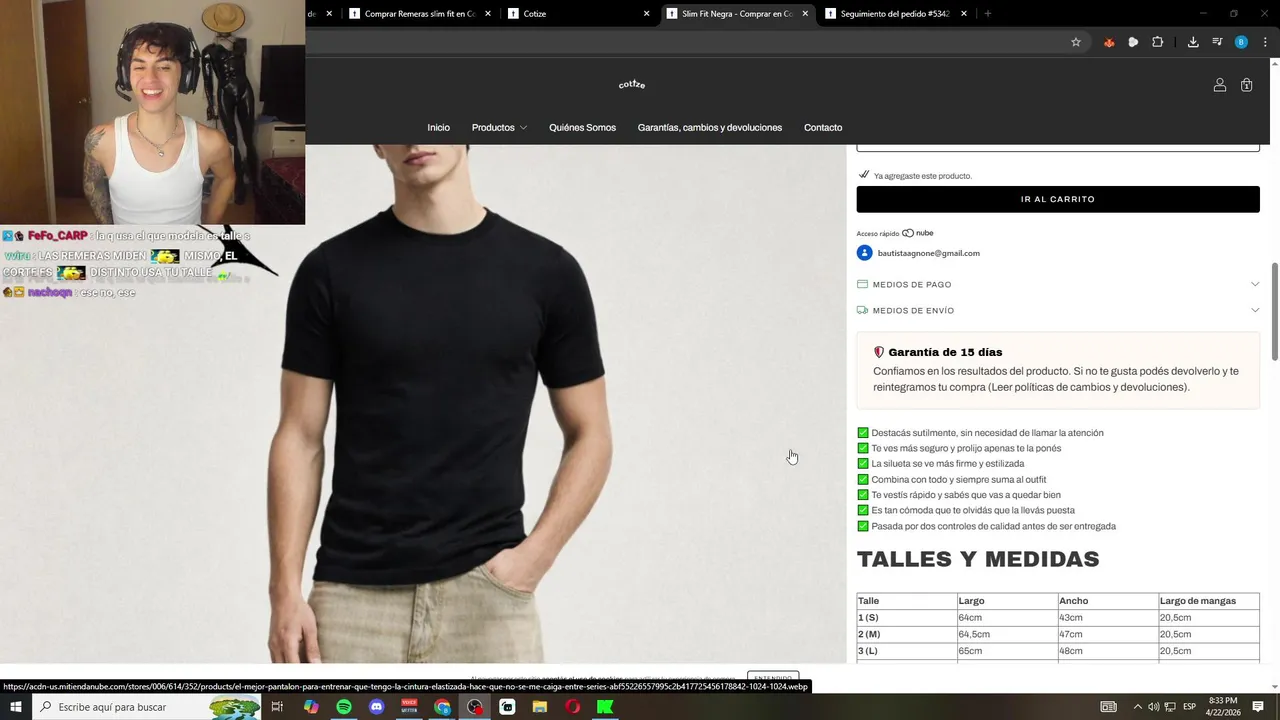Image resolution: width=1280 pixels, height=720 pixels.
Task: Click the IR AL CARRITO button
Action: click(x=1058, y=199)
